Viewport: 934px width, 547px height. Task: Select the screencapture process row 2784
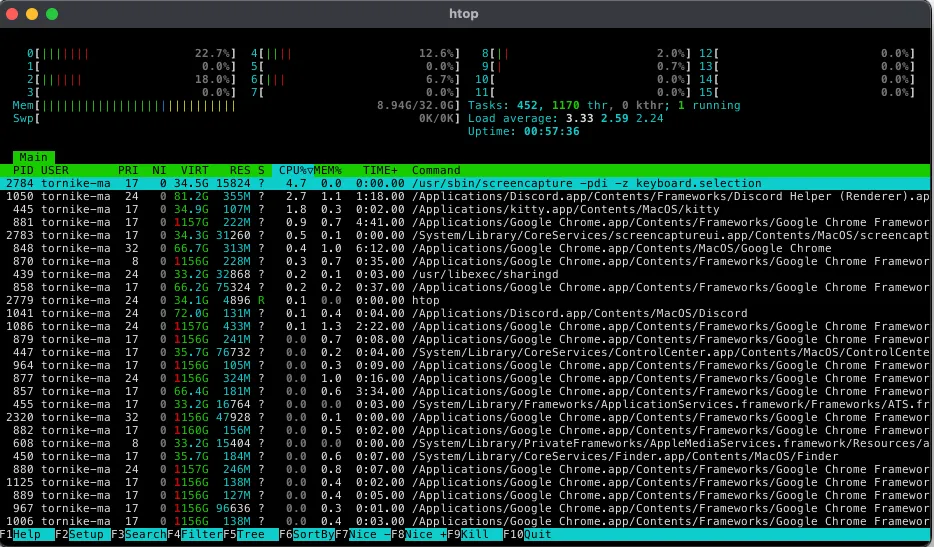(465, 184)
